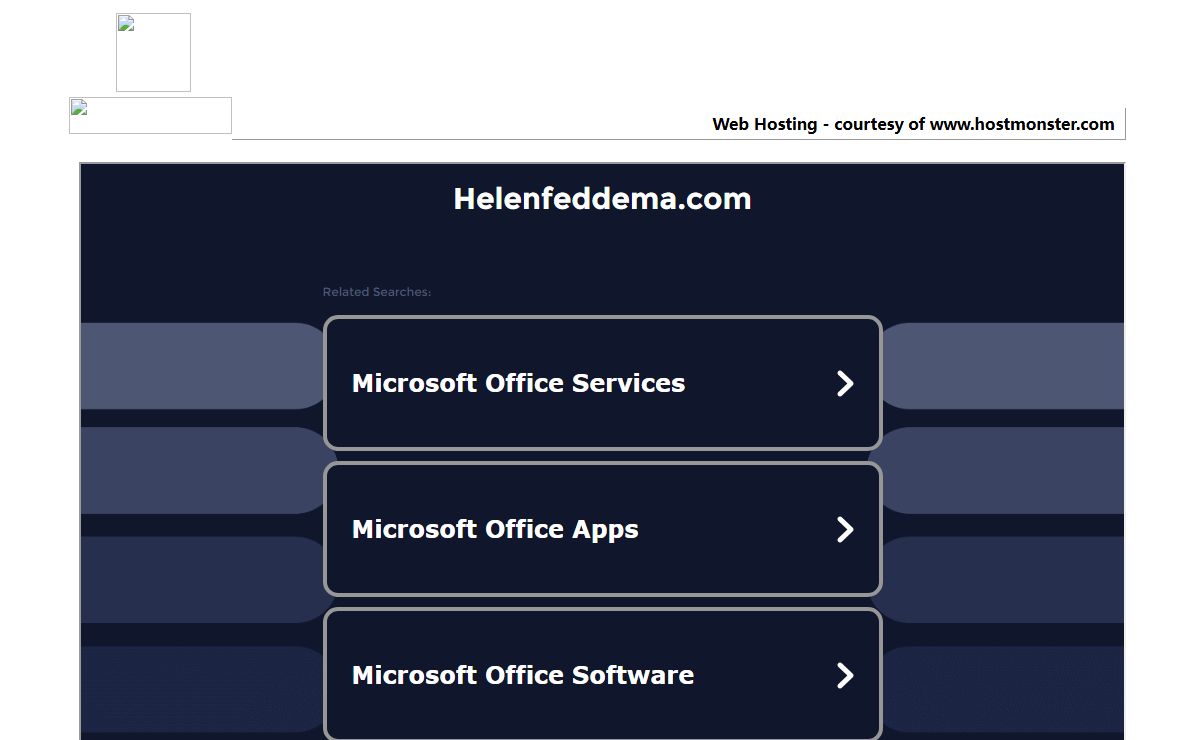Open the Microsoft Office Services search link
The image size is (1200, 740).
tap(602, 383)
